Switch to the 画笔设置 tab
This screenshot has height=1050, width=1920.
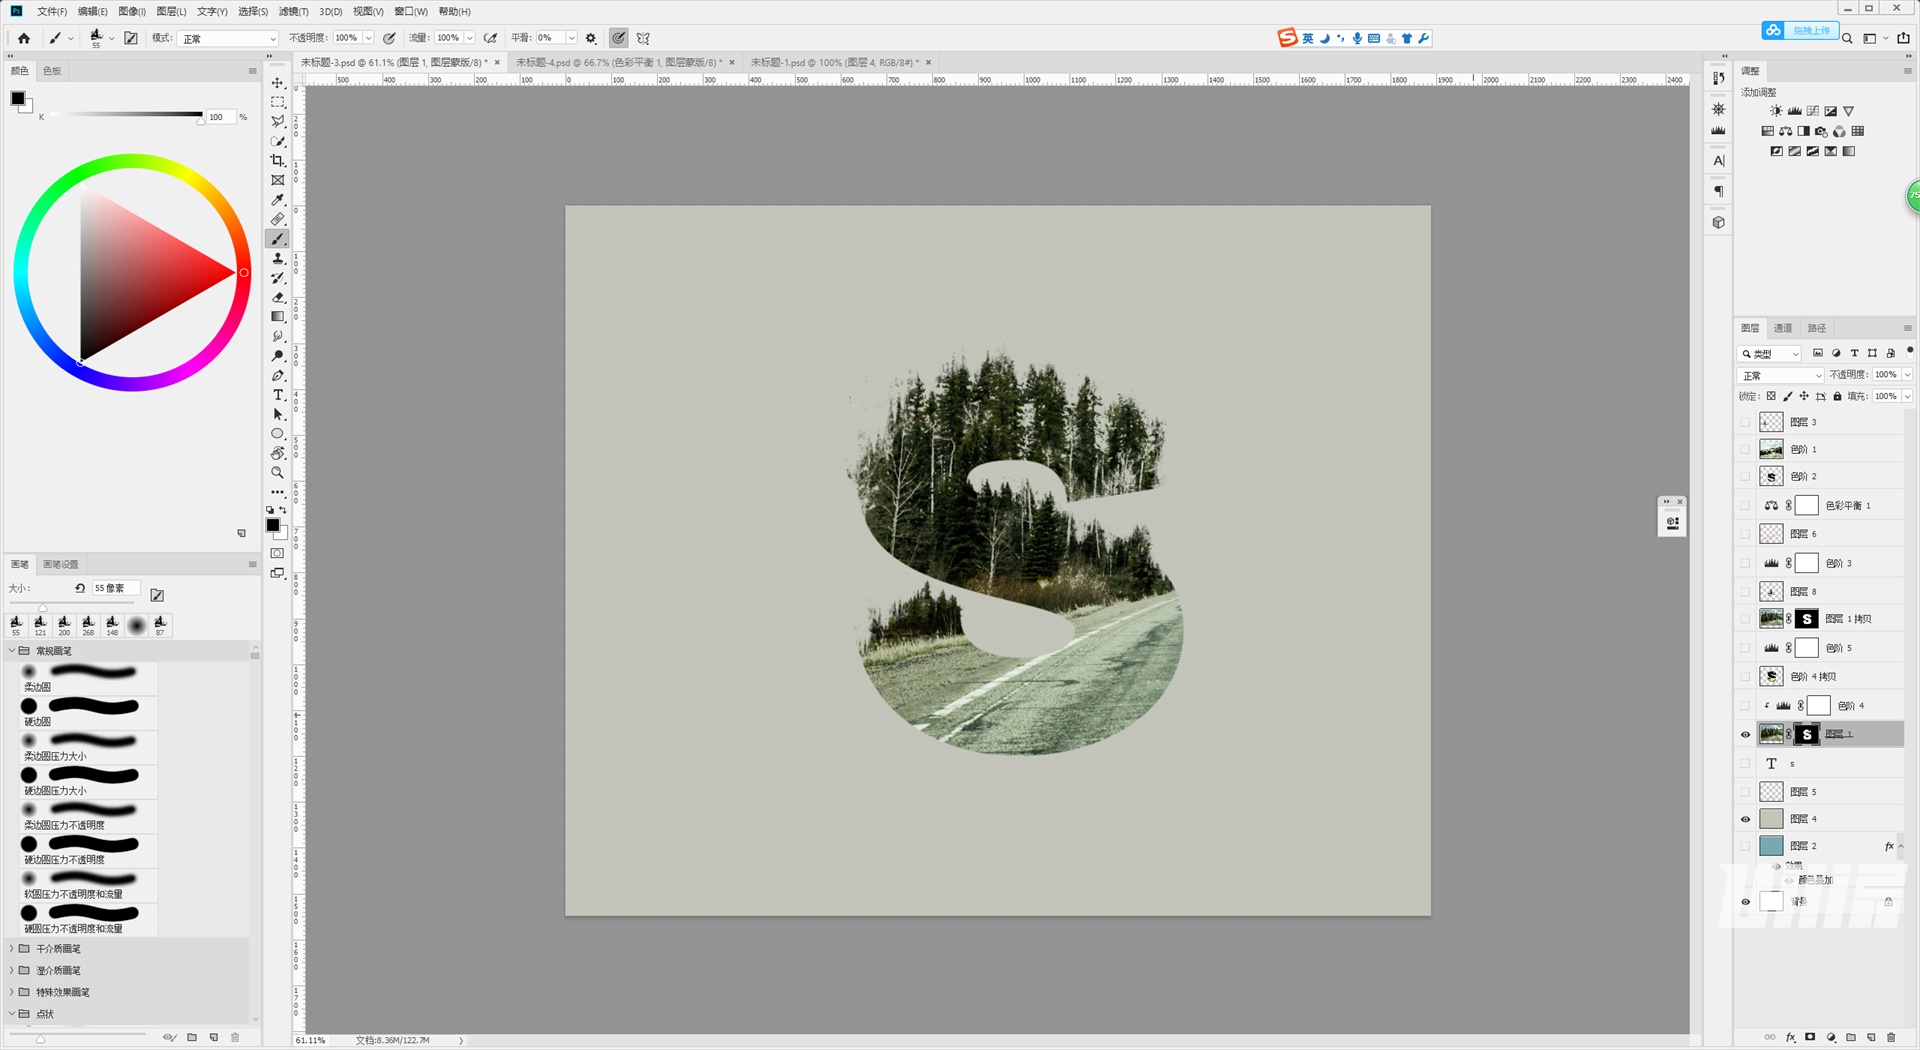(60, 564)
